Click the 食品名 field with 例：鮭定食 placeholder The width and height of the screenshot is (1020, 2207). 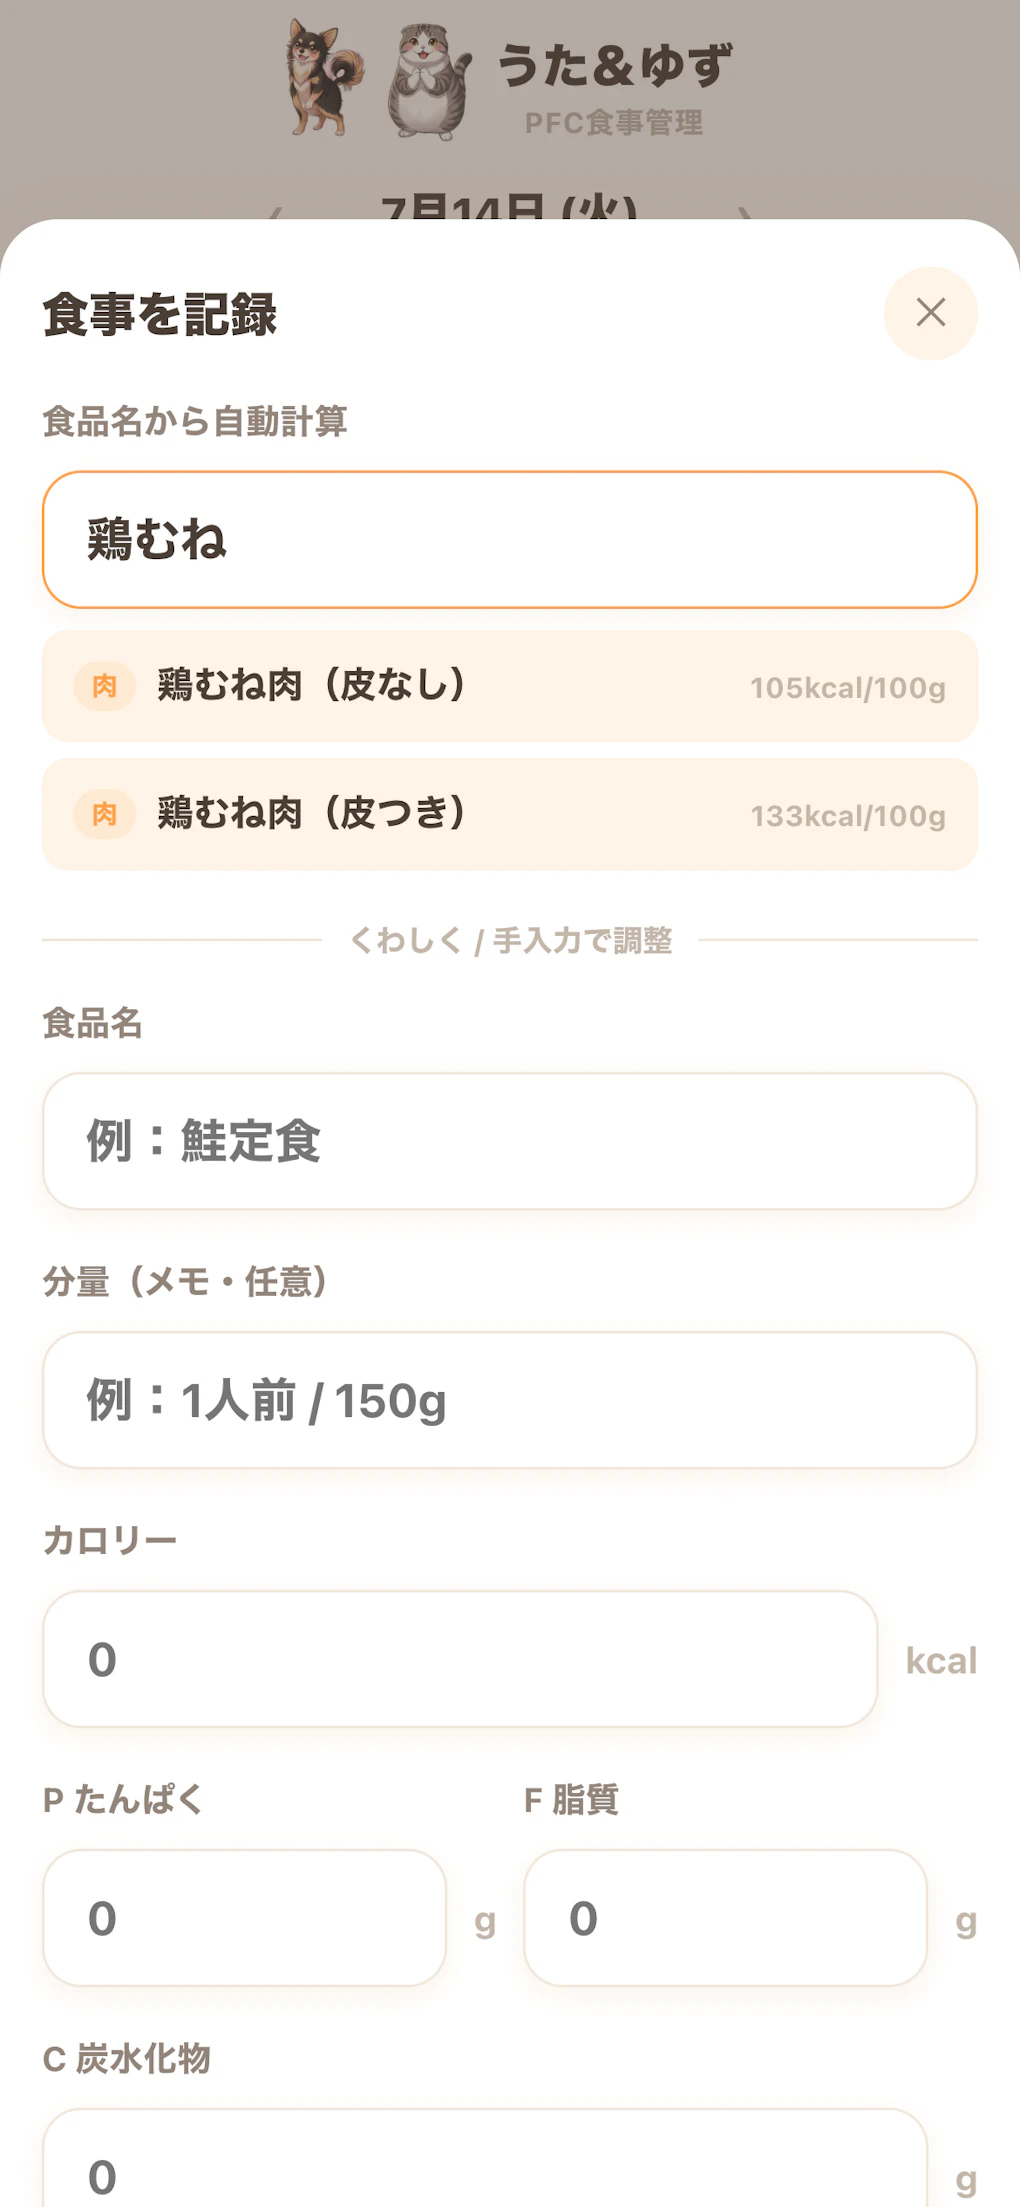[x=510, y=1141]
